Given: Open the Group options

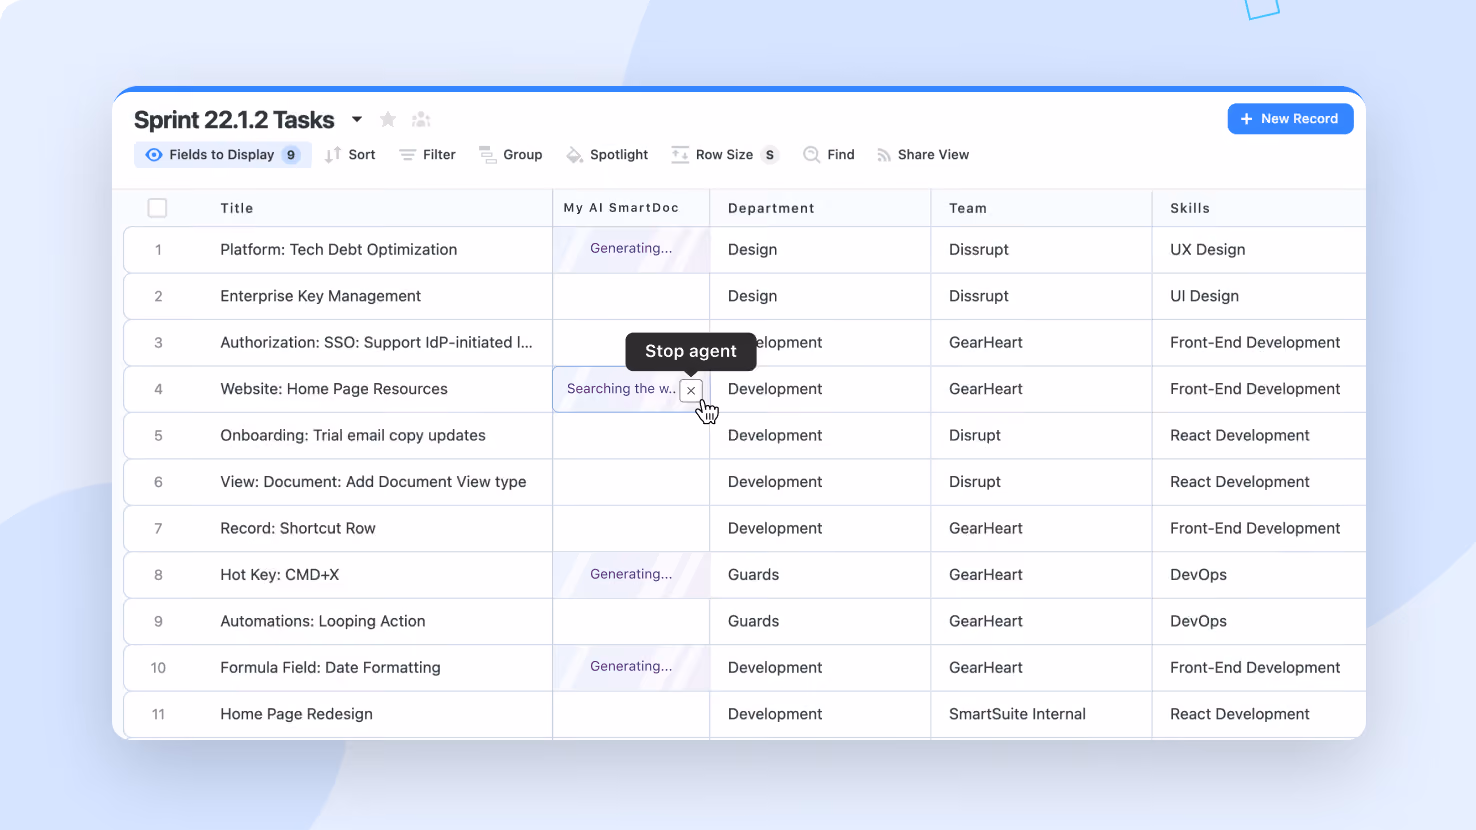Looking at the screenshot, I should coord(511,155).
